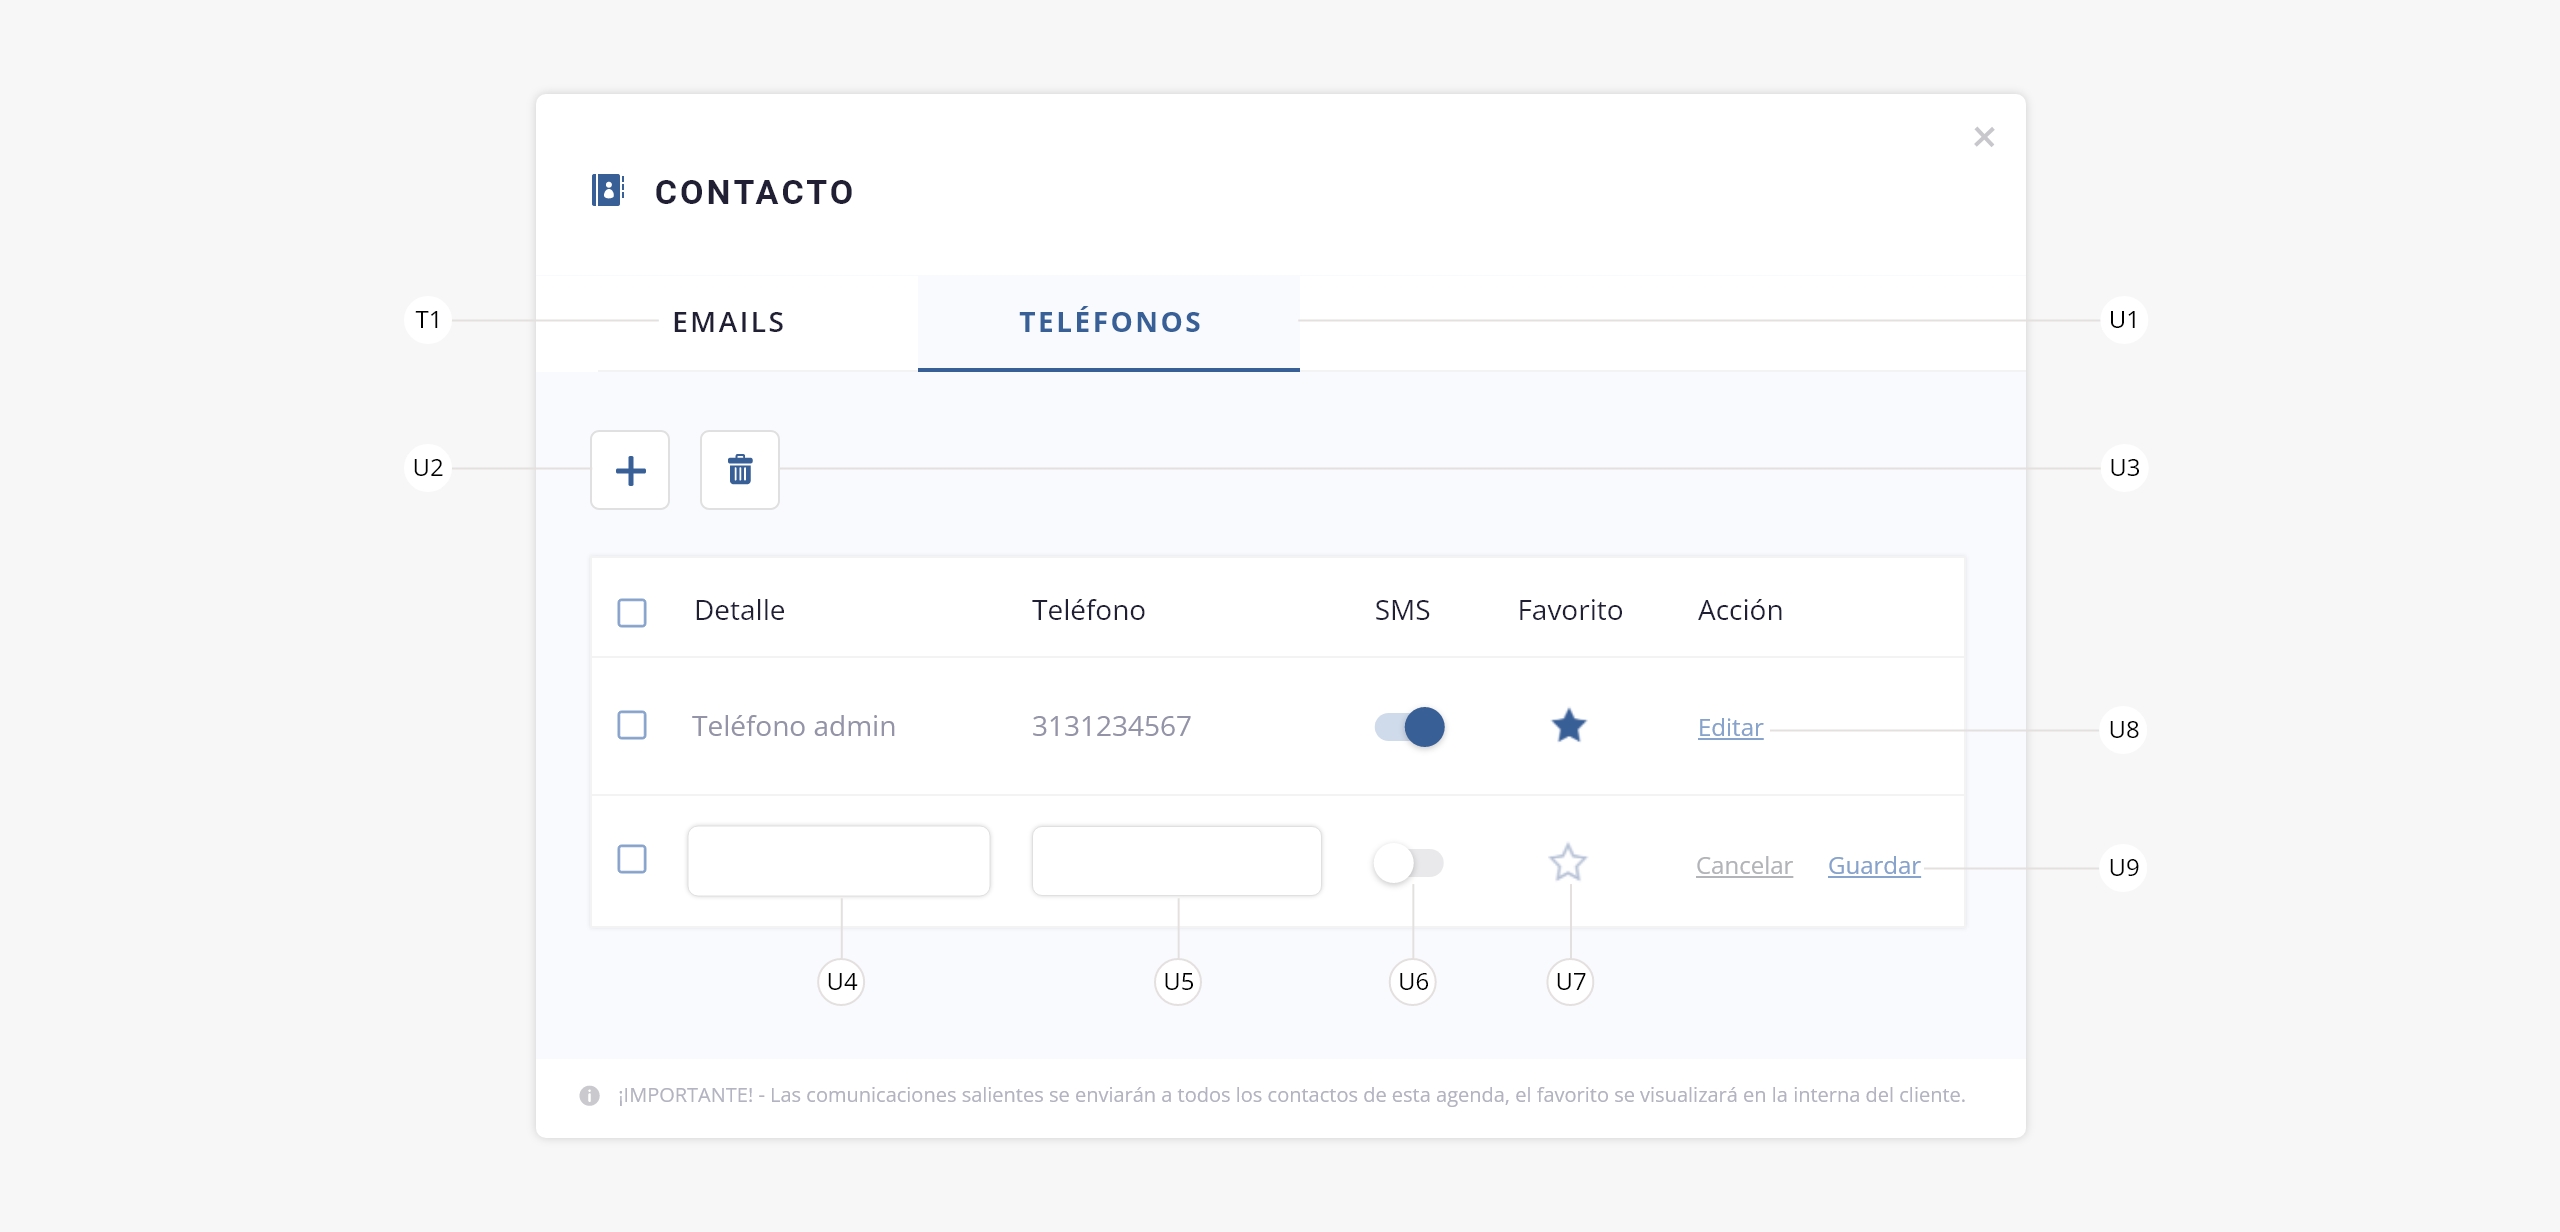This screenshot has height=1232, width=2560.
Task: Click the Guardar link
Action: 1874,866
